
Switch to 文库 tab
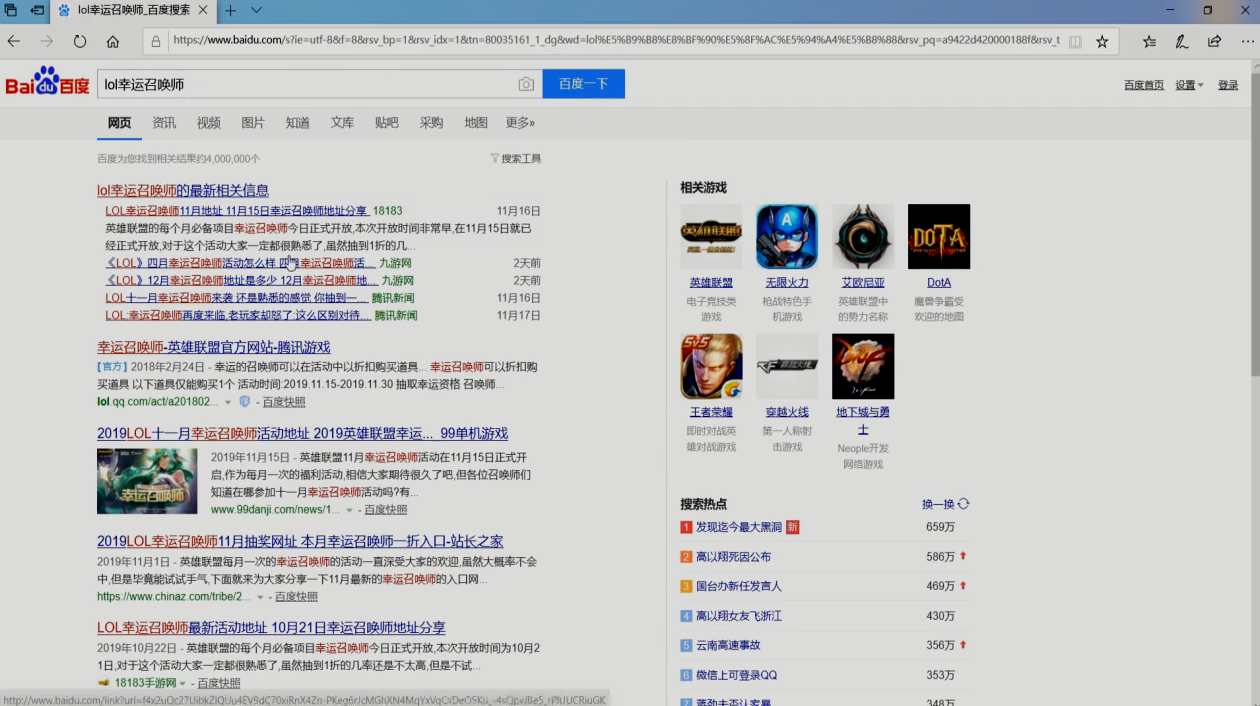coord(342,122)
